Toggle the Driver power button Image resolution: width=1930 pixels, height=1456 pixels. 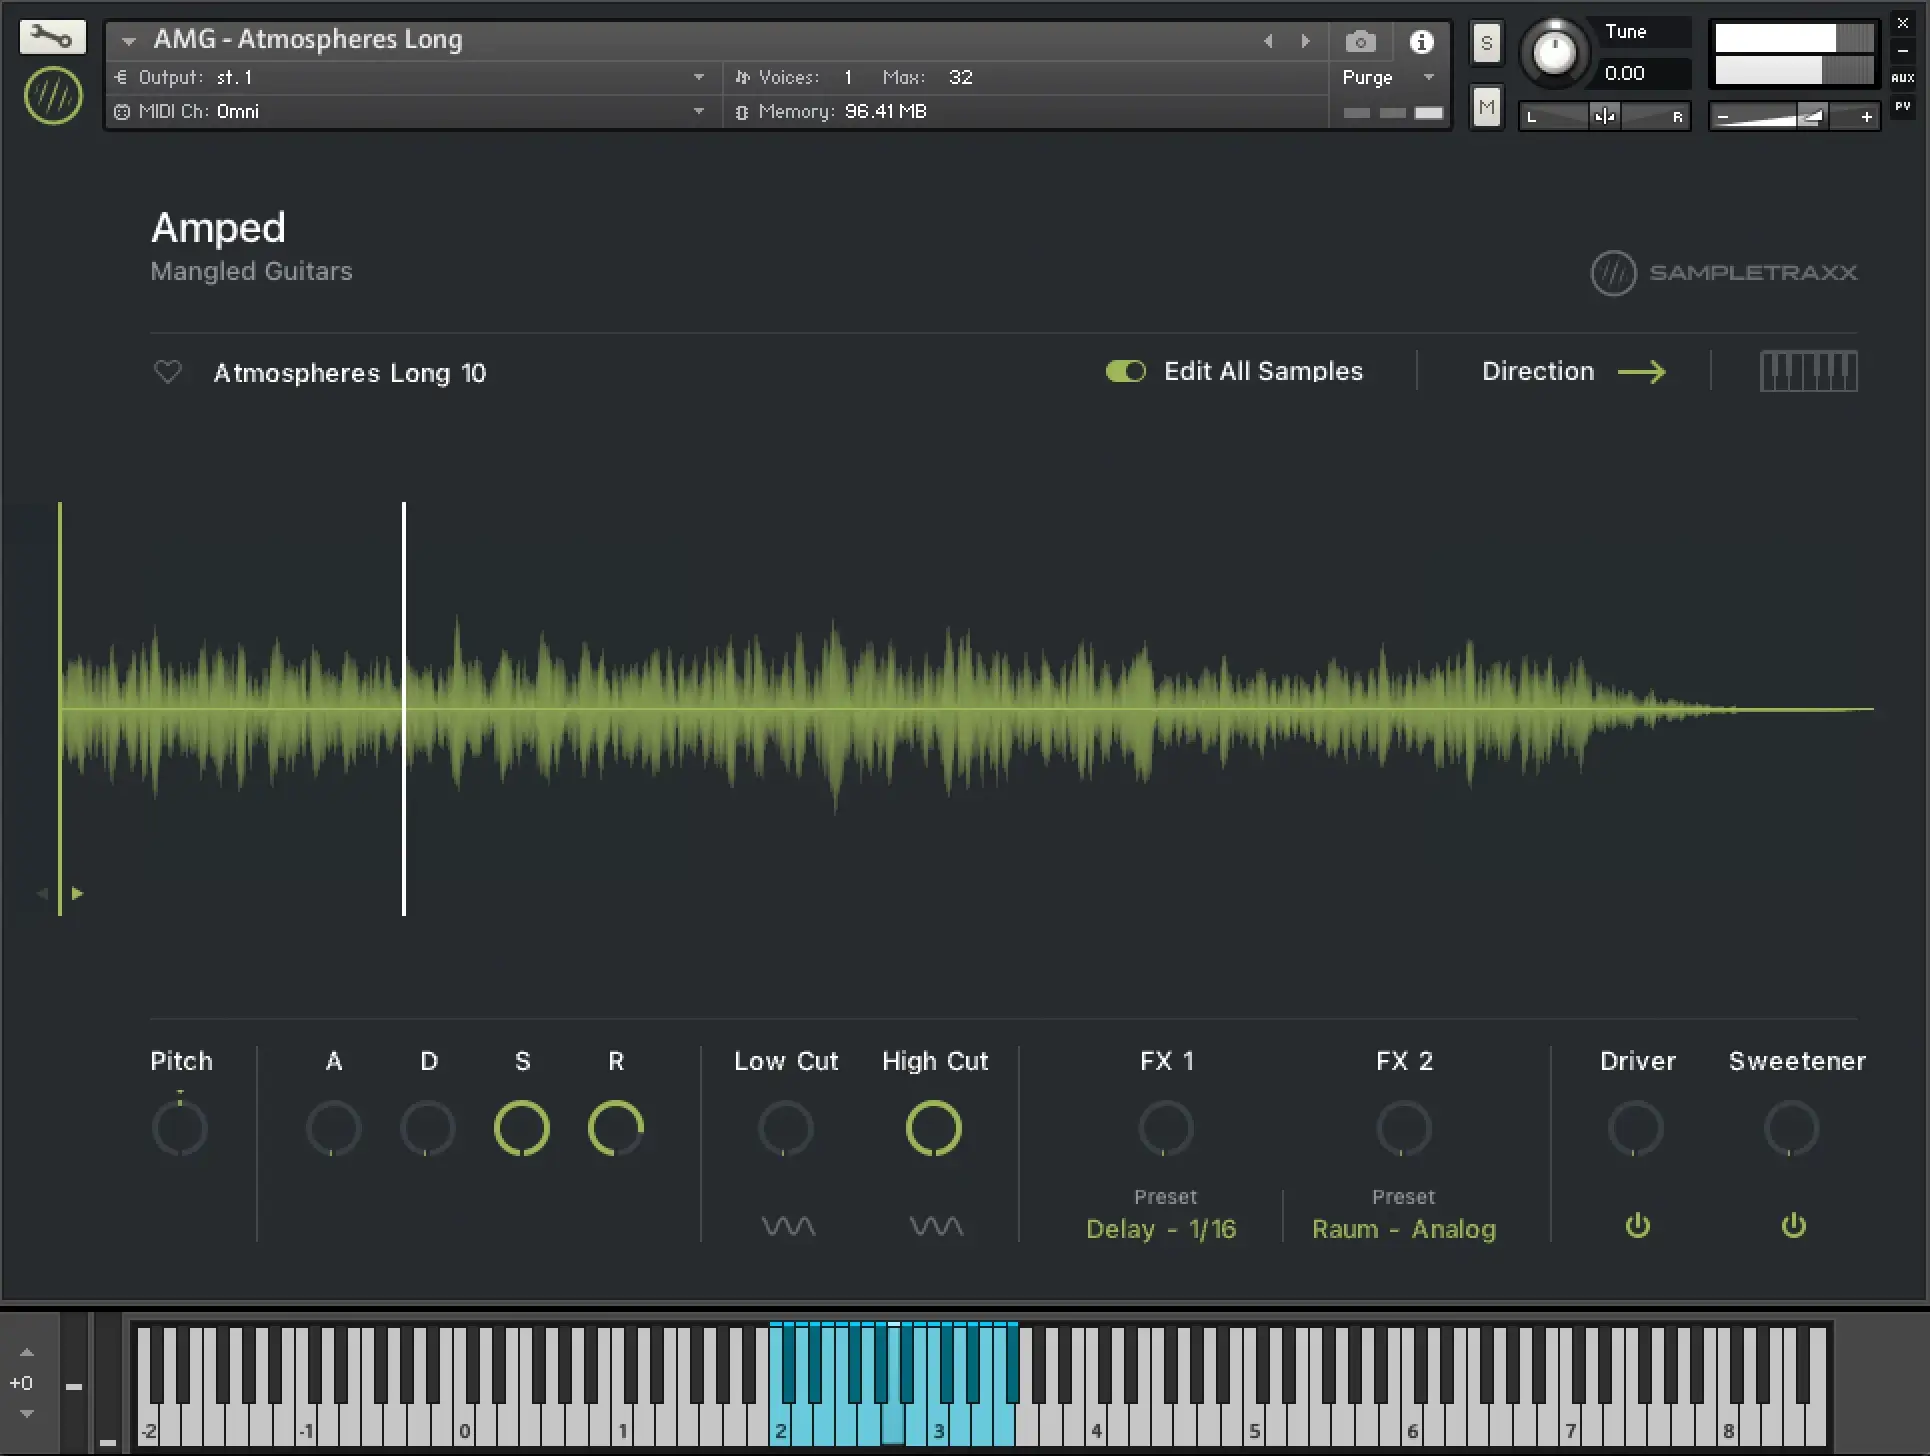(1637, 1226)
